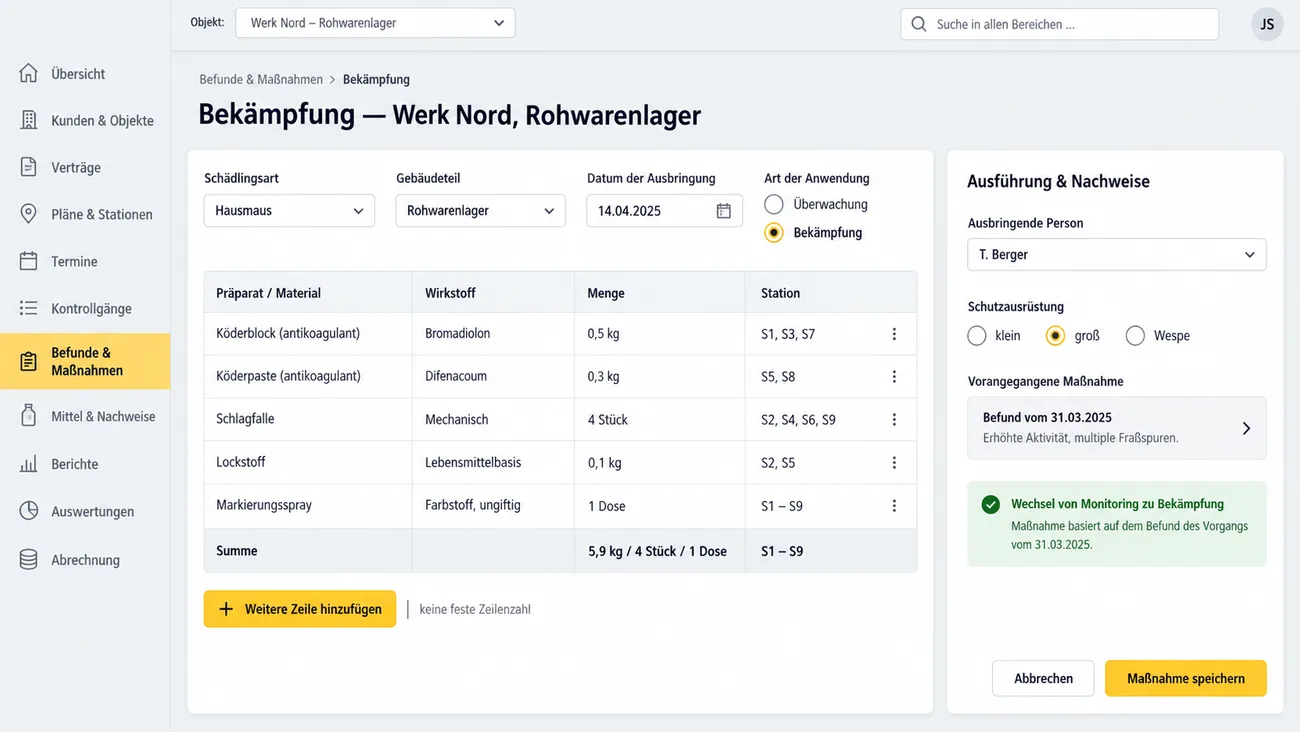Viewport: 1300px width, 732px height.
Task: Open Schädlingsart dropdown Hausmaus
Action: point(289,211)
